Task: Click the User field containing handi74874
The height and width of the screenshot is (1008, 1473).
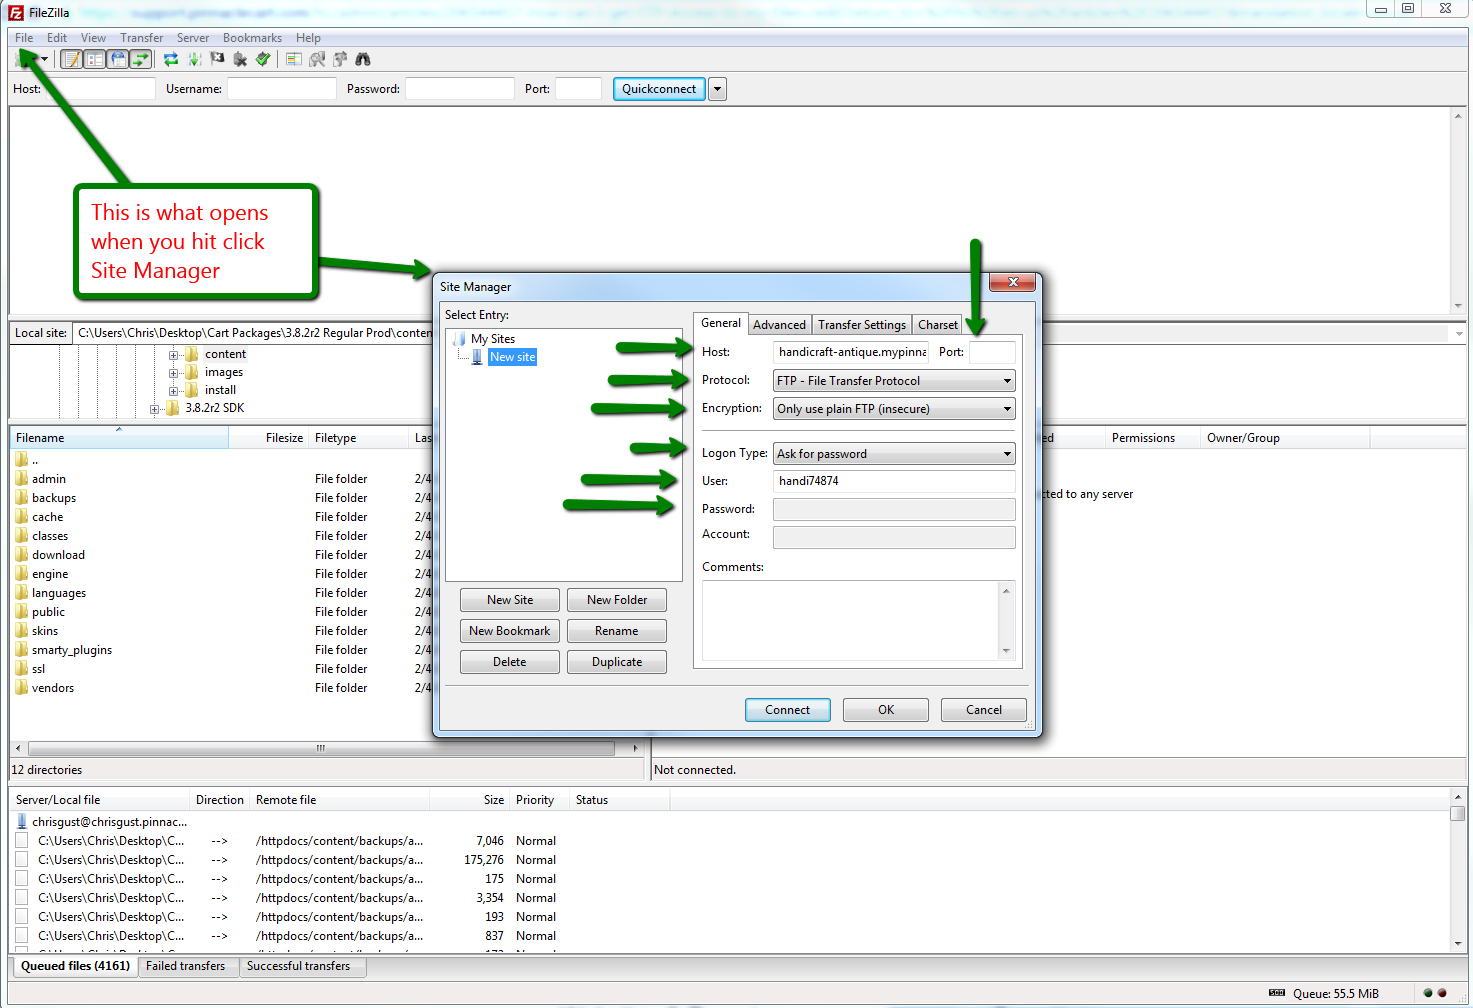Action: click(x=894, y=481)
